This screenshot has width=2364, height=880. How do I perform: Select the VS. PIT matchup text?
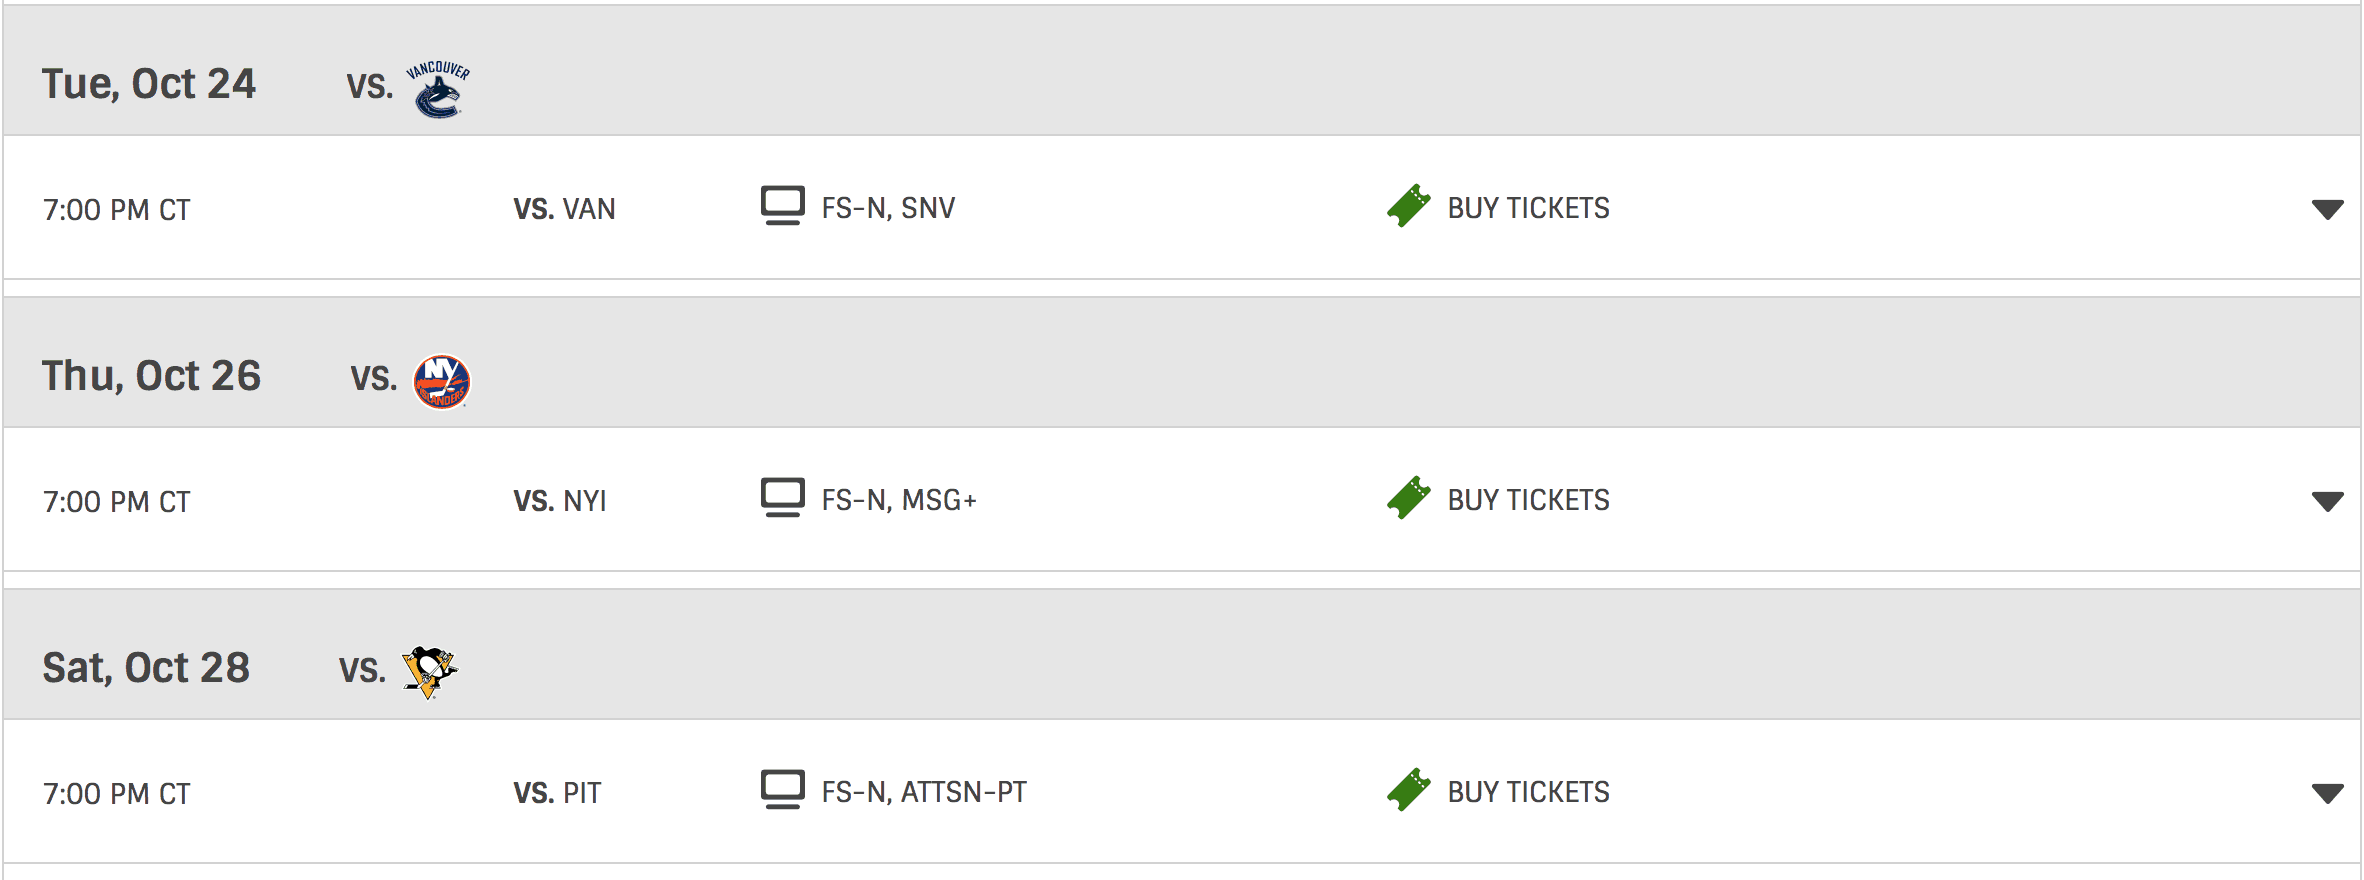pyautogui.click(x=557, y=793)
